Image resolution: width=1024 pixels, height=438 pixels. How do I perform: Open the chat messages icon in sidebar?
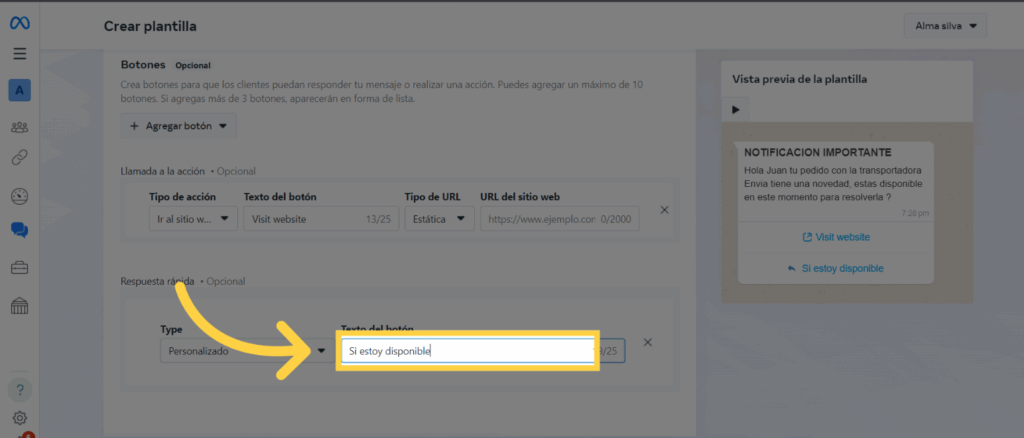click(20, 230)
